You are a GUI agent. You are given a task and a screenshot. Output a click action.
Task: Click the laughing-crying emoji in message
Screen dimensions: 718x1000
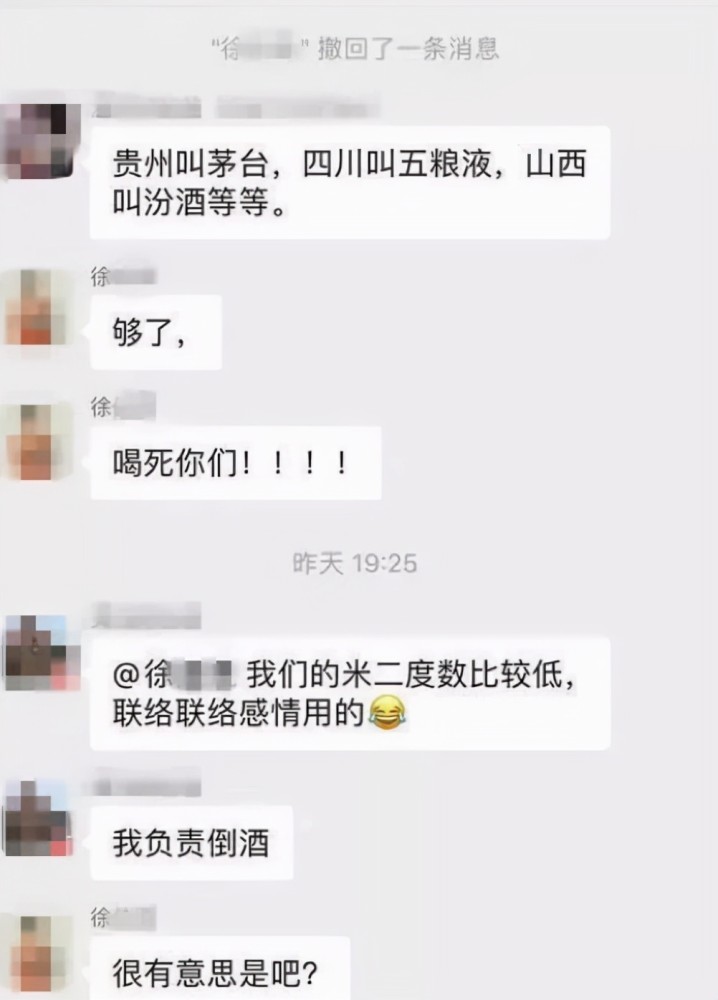tap(387, 714)
